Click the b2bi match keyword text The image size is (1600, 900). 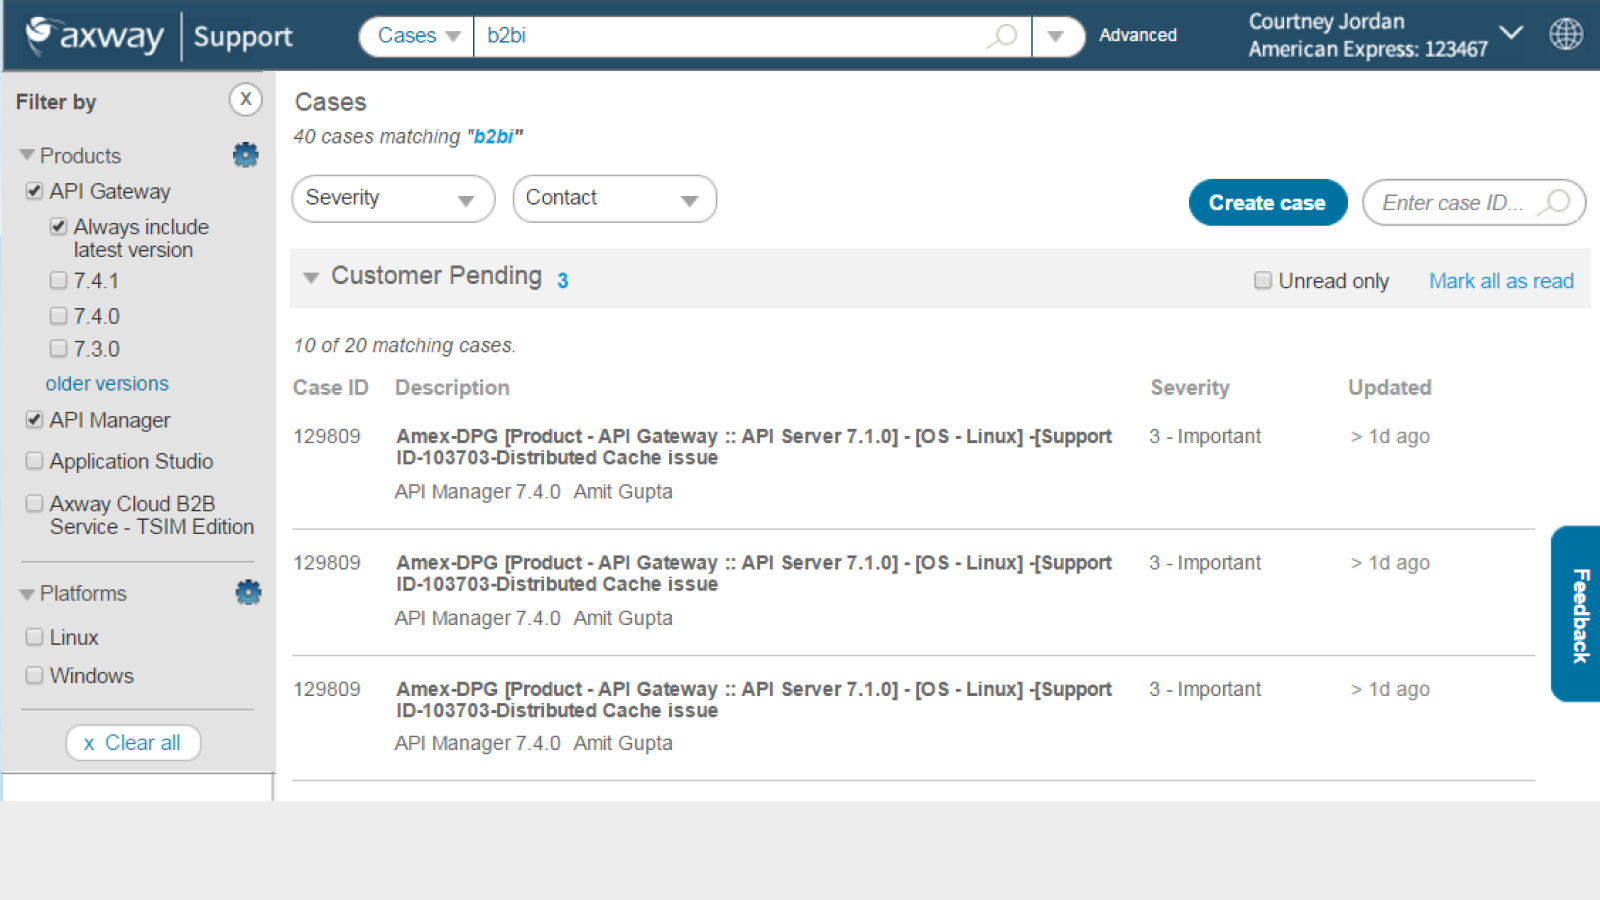pyautogui.click(x=494, y=137)
